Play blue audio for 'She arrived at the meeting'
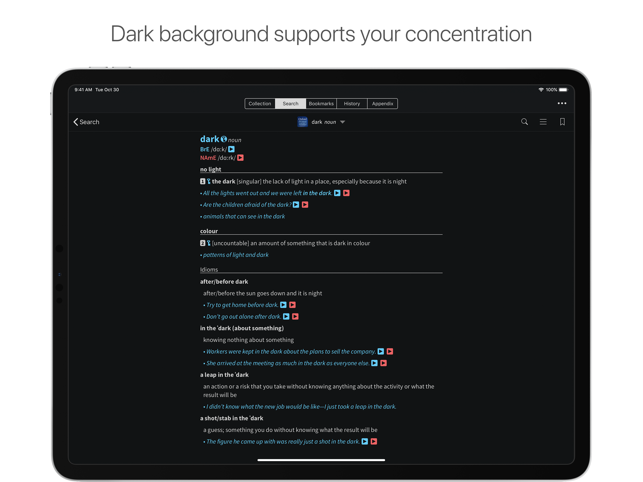643x482 pixels. (374, 363)
